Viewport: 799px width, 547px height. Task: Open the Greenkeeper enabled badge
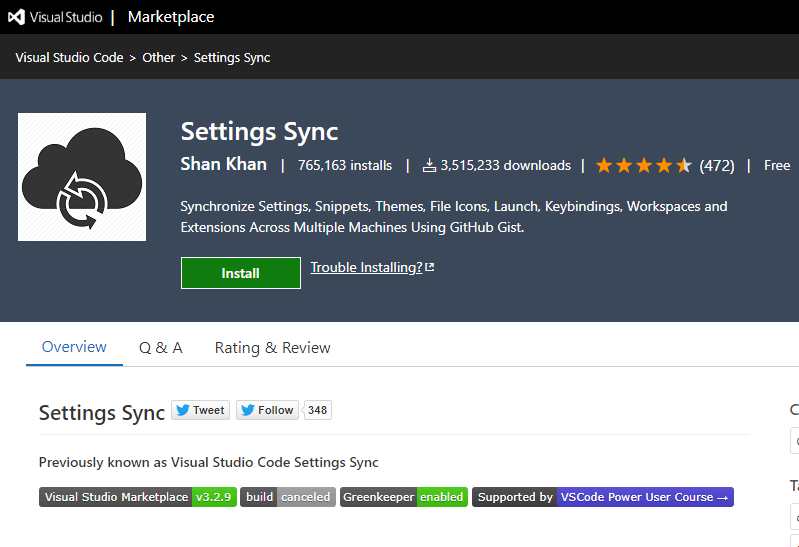(404, 497)
